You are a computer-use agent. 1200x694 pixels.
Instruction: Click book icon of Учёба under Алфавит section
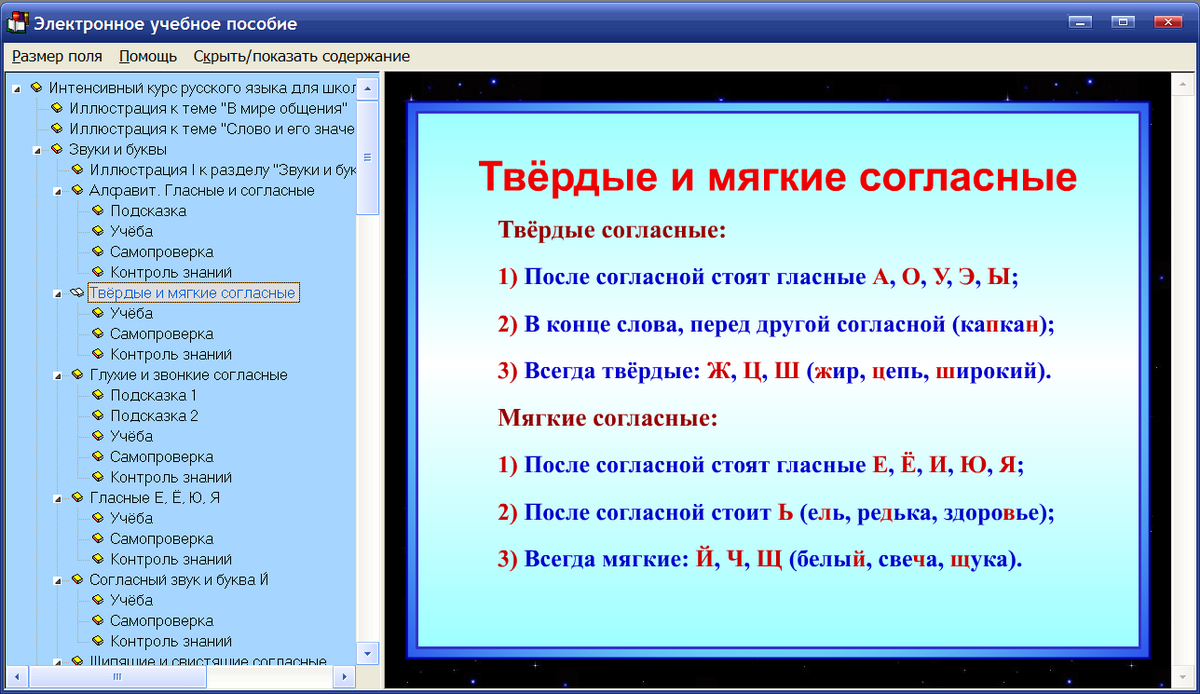click(x=98, y=231)
